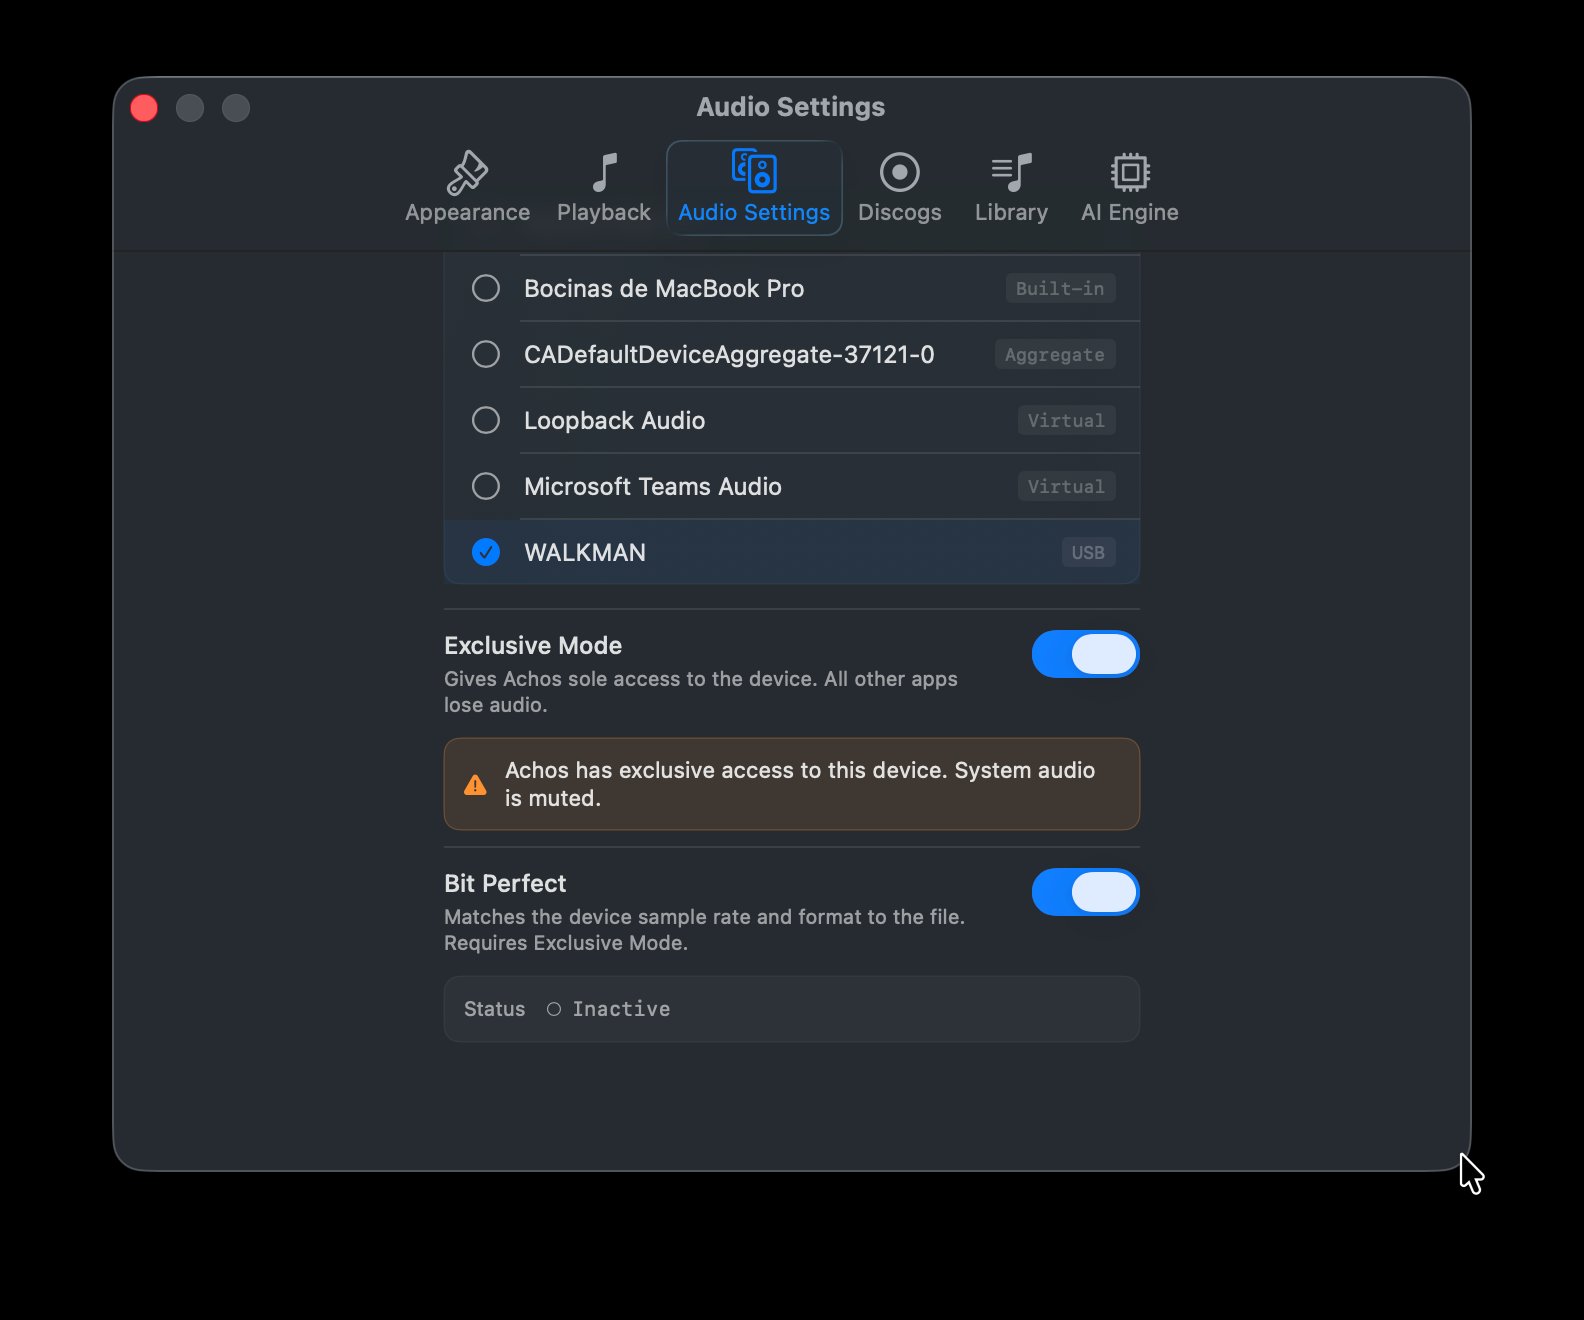Click the 'Bocinas de MacBook Pro' device name
This screenshot has height=1320, width=1584.
(664, 288)
